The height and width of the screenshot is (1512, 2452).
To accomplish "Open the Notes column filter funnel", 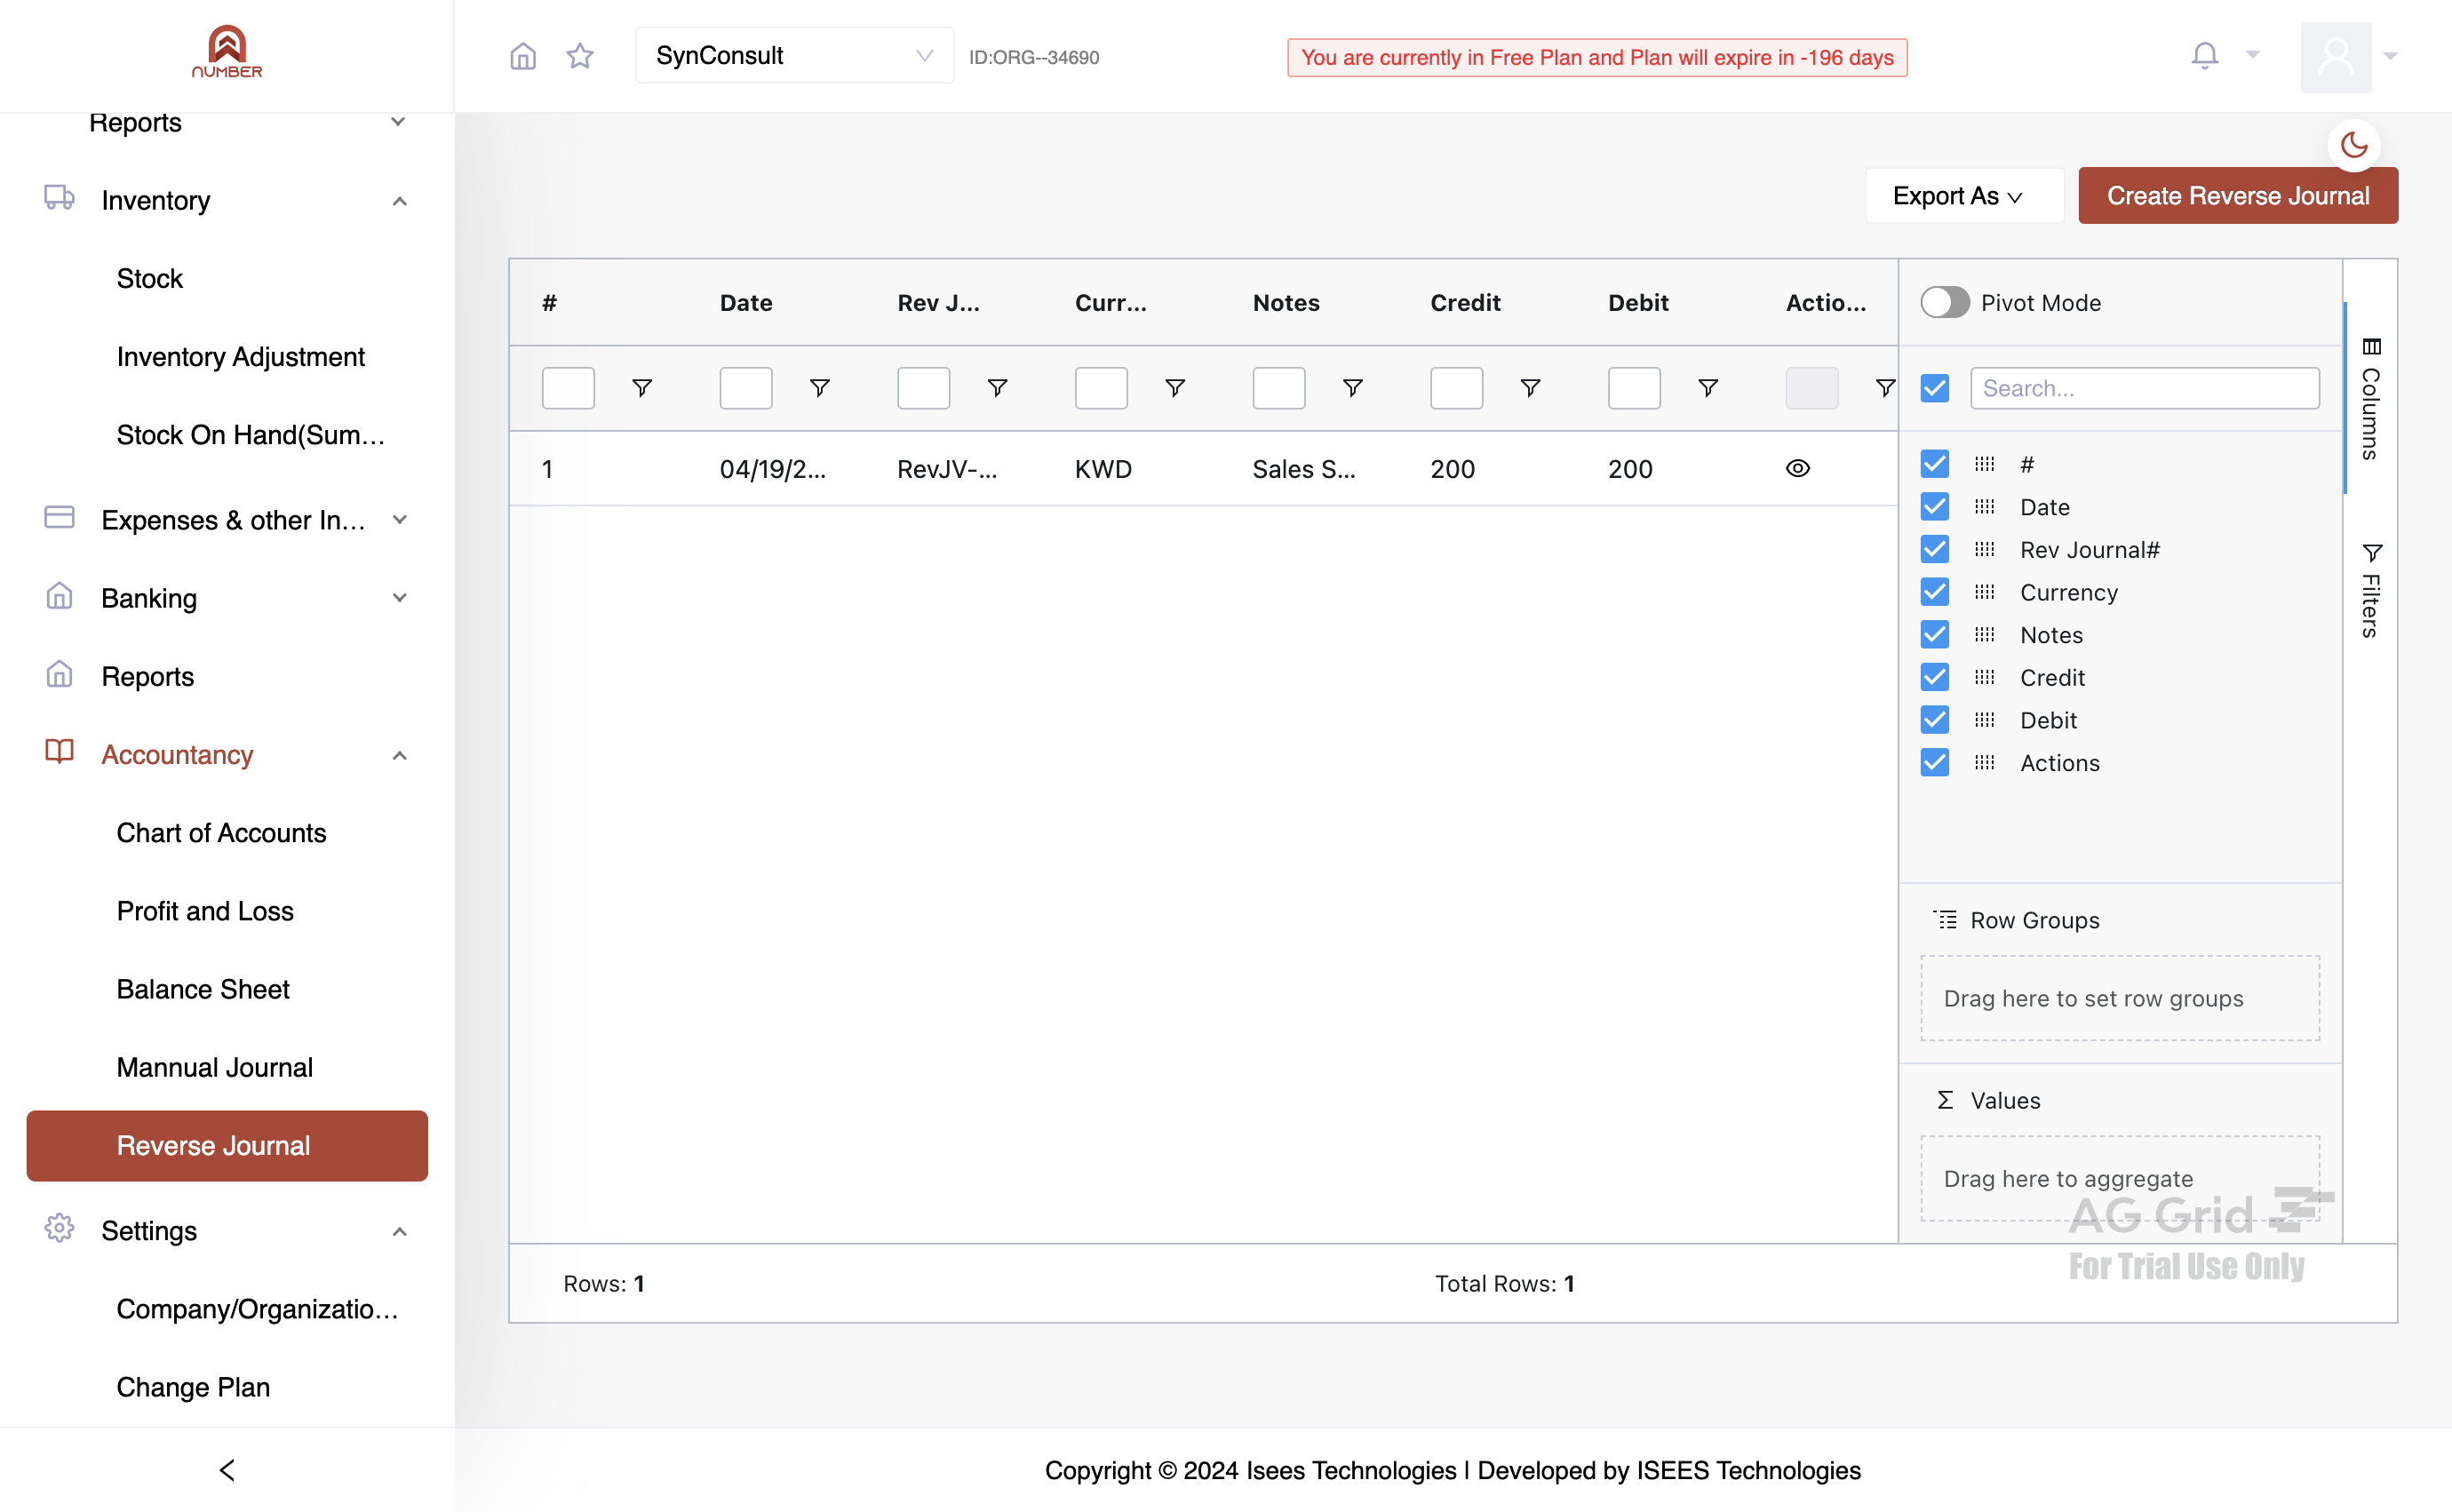I will (x=1352, y=388).
